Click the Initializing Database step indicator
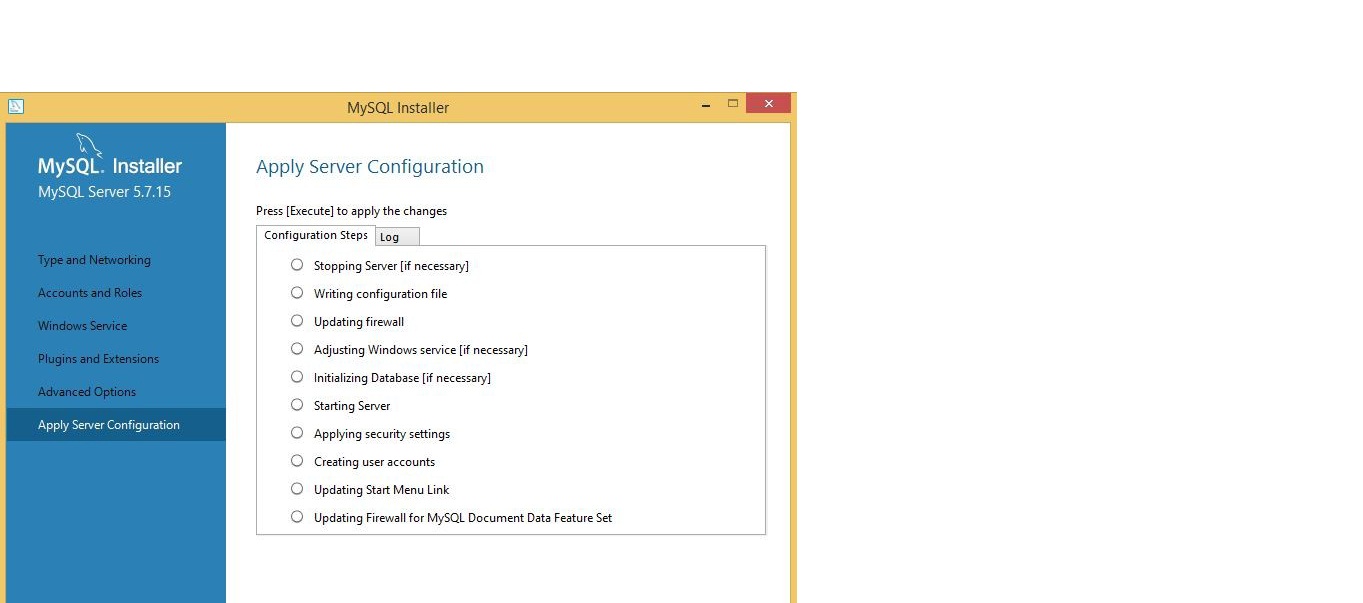The height and width of the screenshot is (603, 1363). tap(297, 377)
